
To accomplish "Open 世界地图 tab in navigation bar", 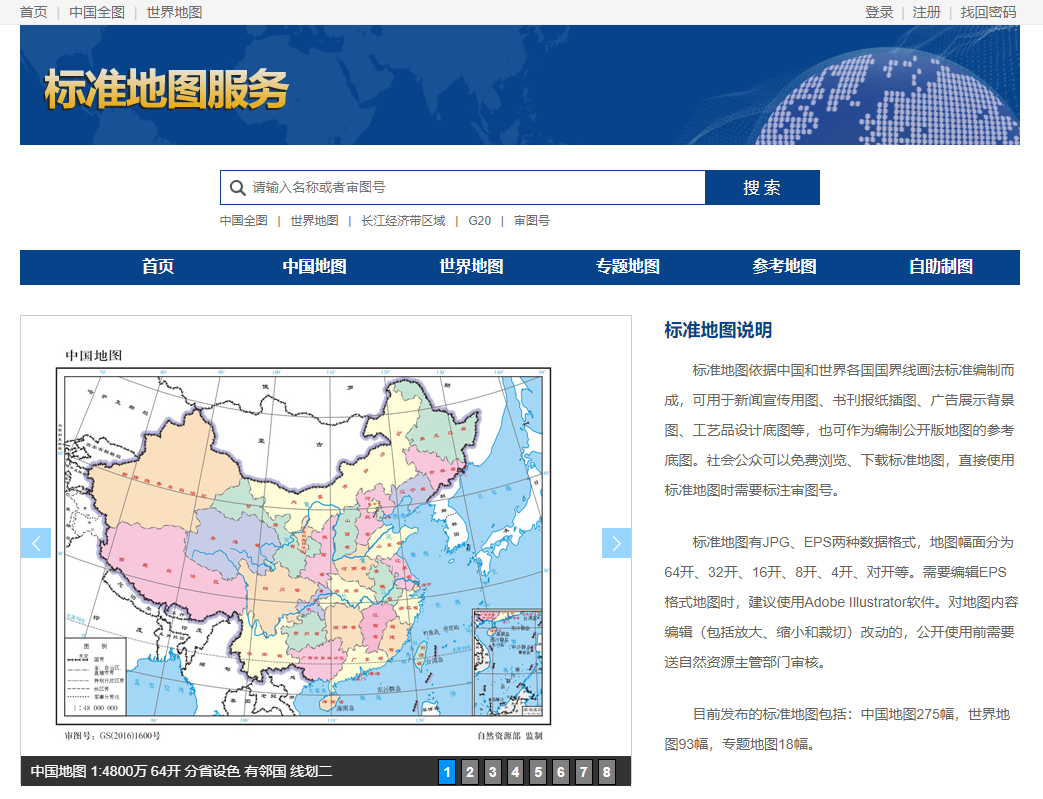I will [x=472, y=267].
